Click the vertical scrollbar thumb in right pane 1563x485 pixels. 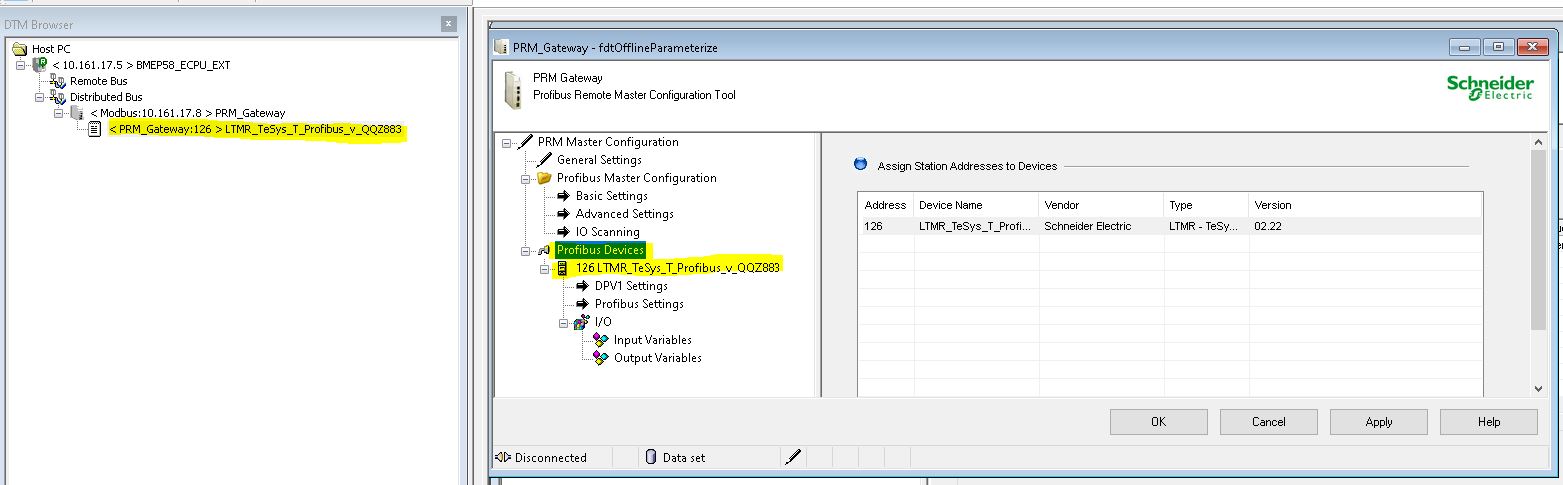(1538, 240)
